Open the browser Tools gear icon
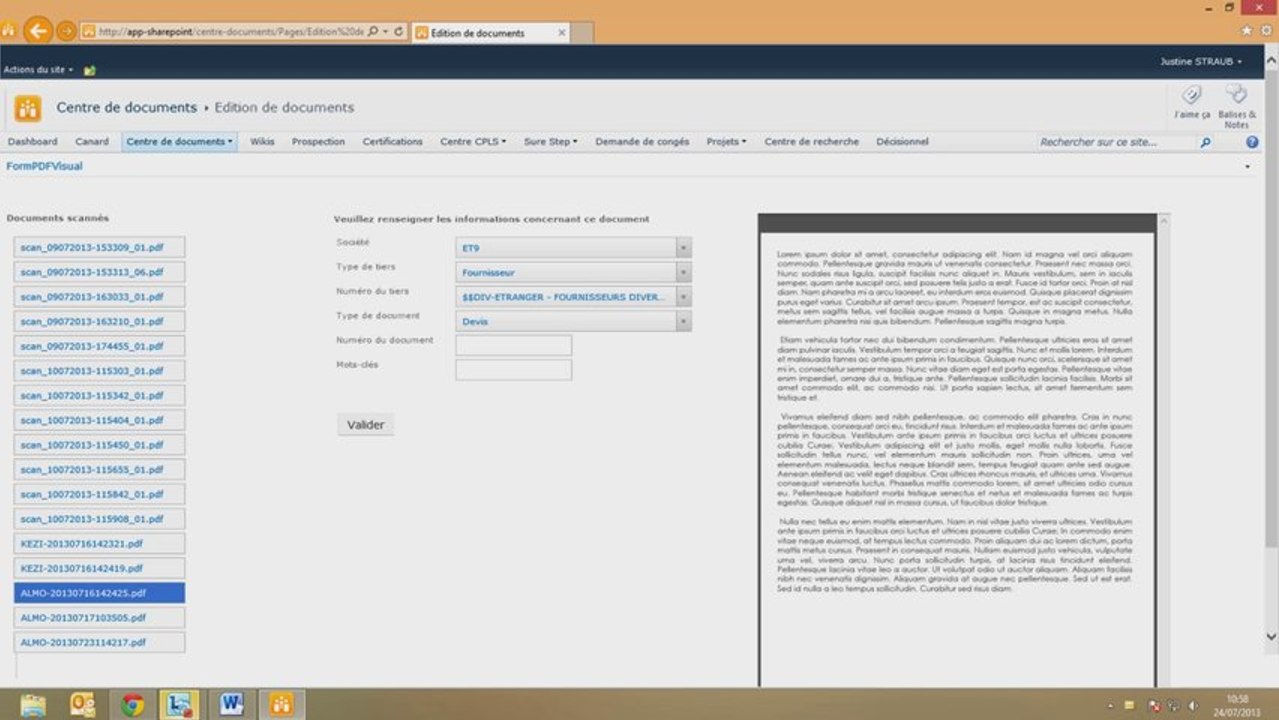Image resolution: width=1279 pixels, height=720 pixels. point(1267,31)
